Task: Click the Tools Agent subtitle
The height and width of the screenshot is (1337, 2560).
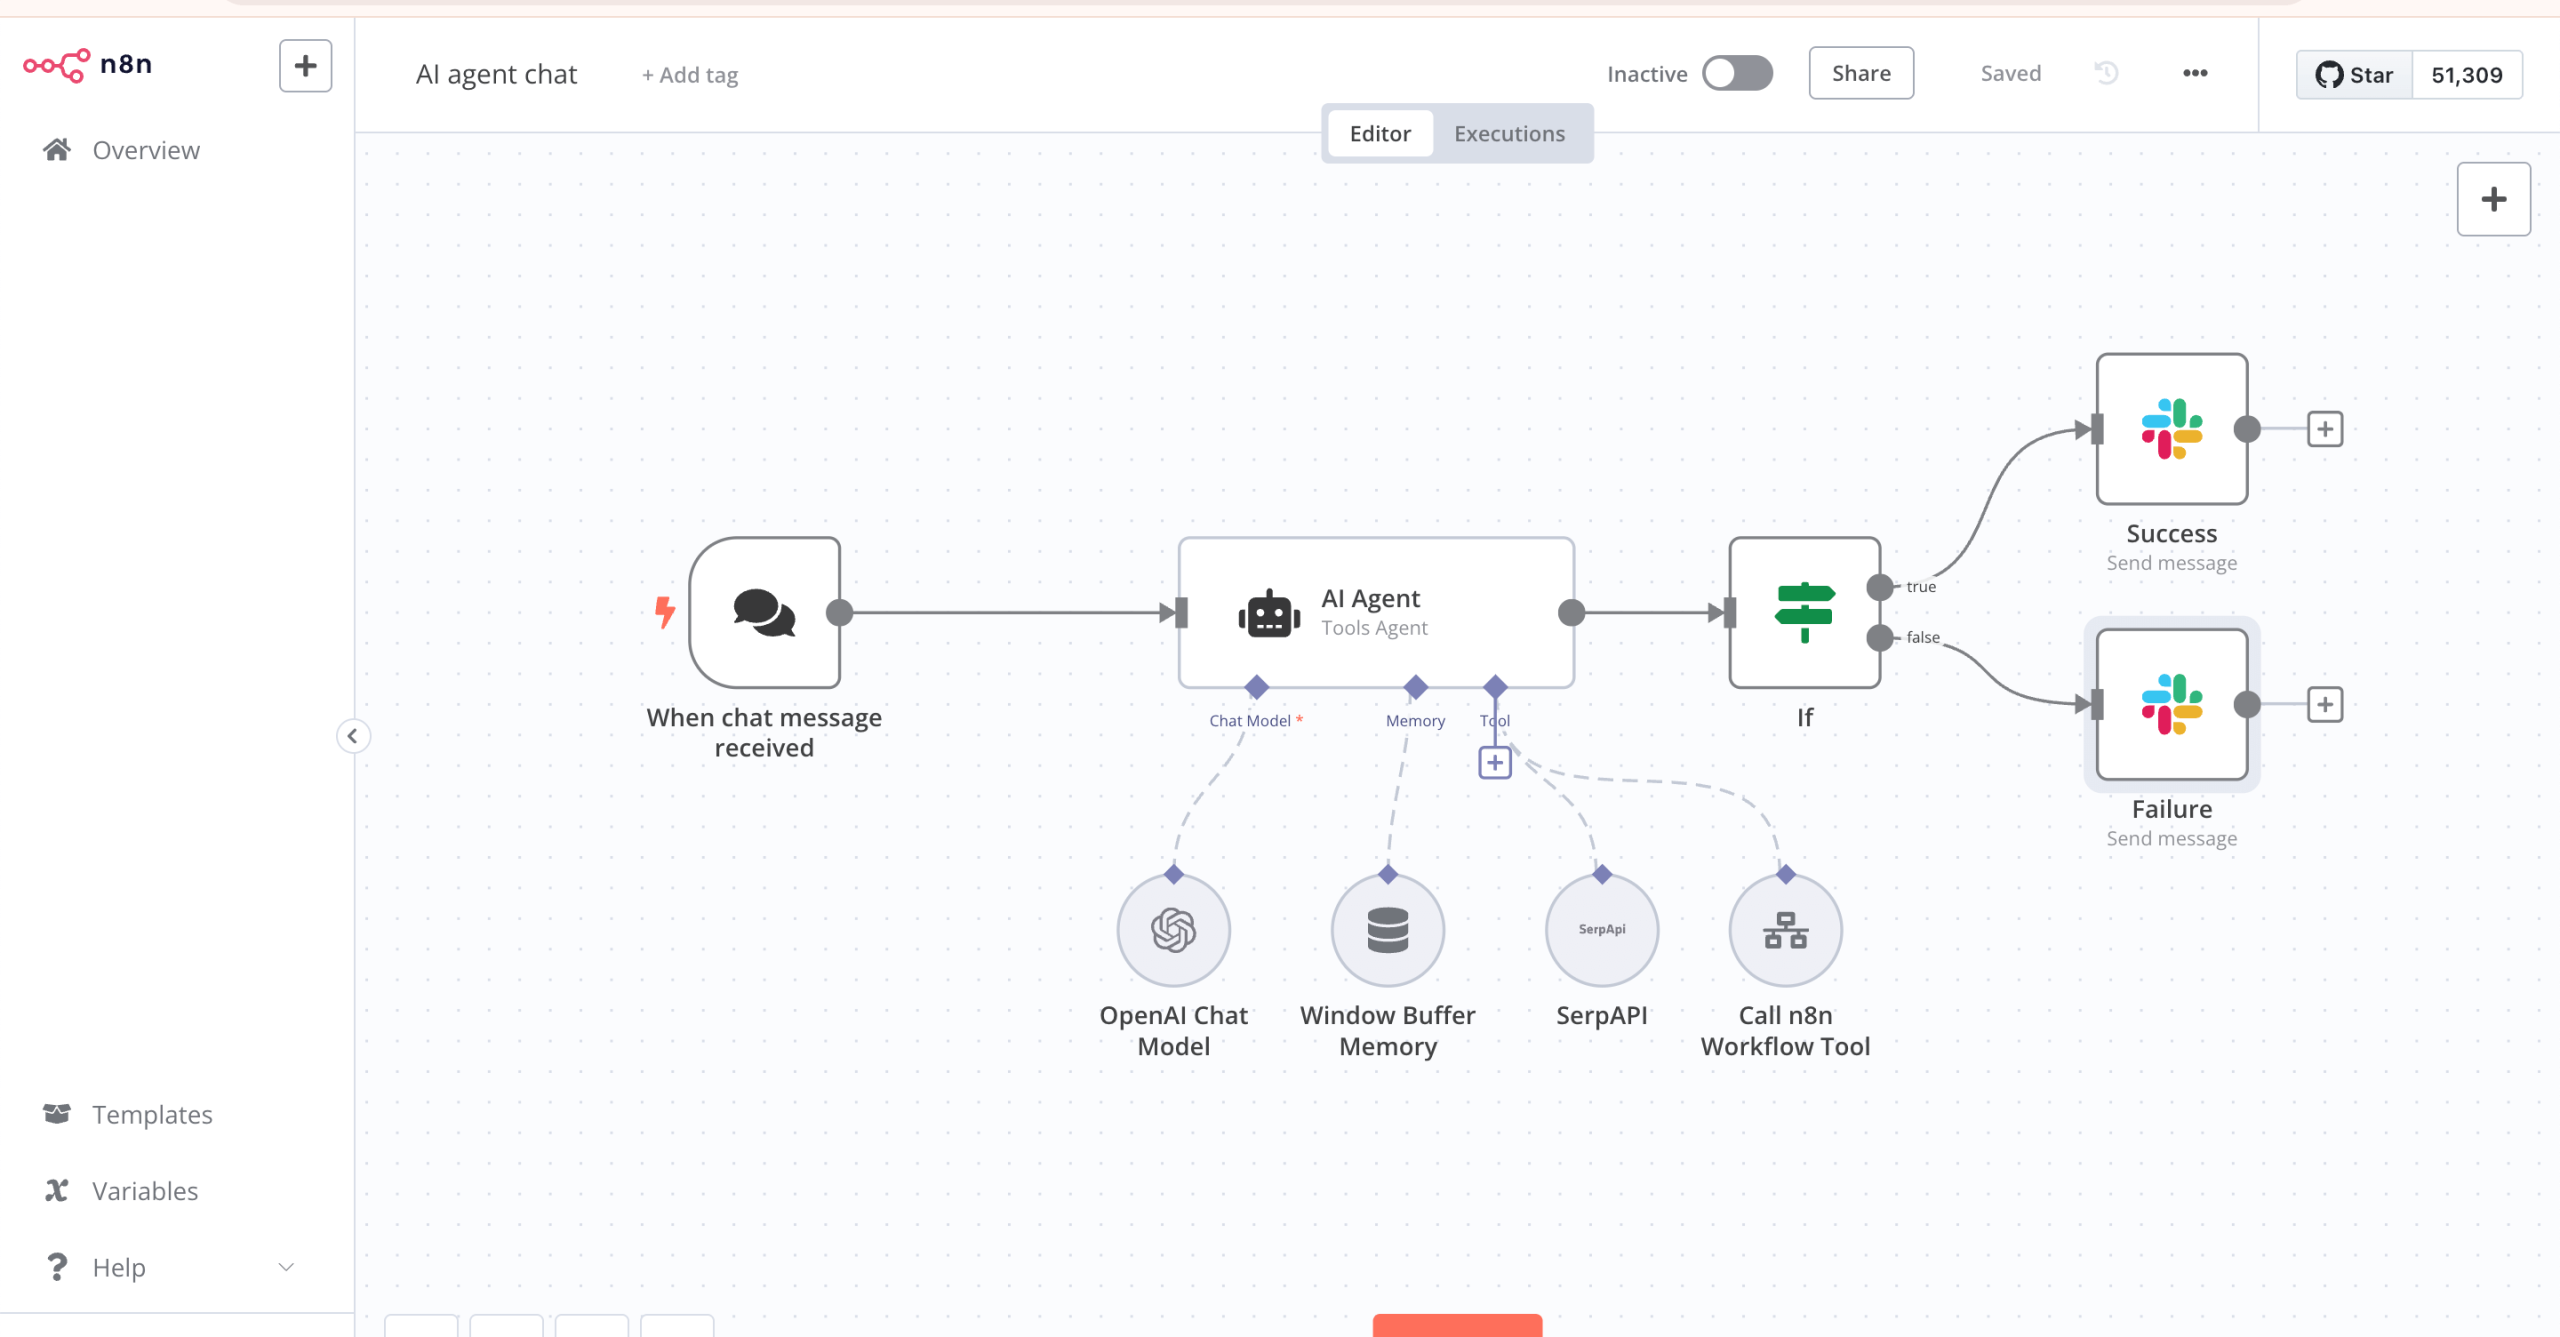Action: [x=1374, y=628]
